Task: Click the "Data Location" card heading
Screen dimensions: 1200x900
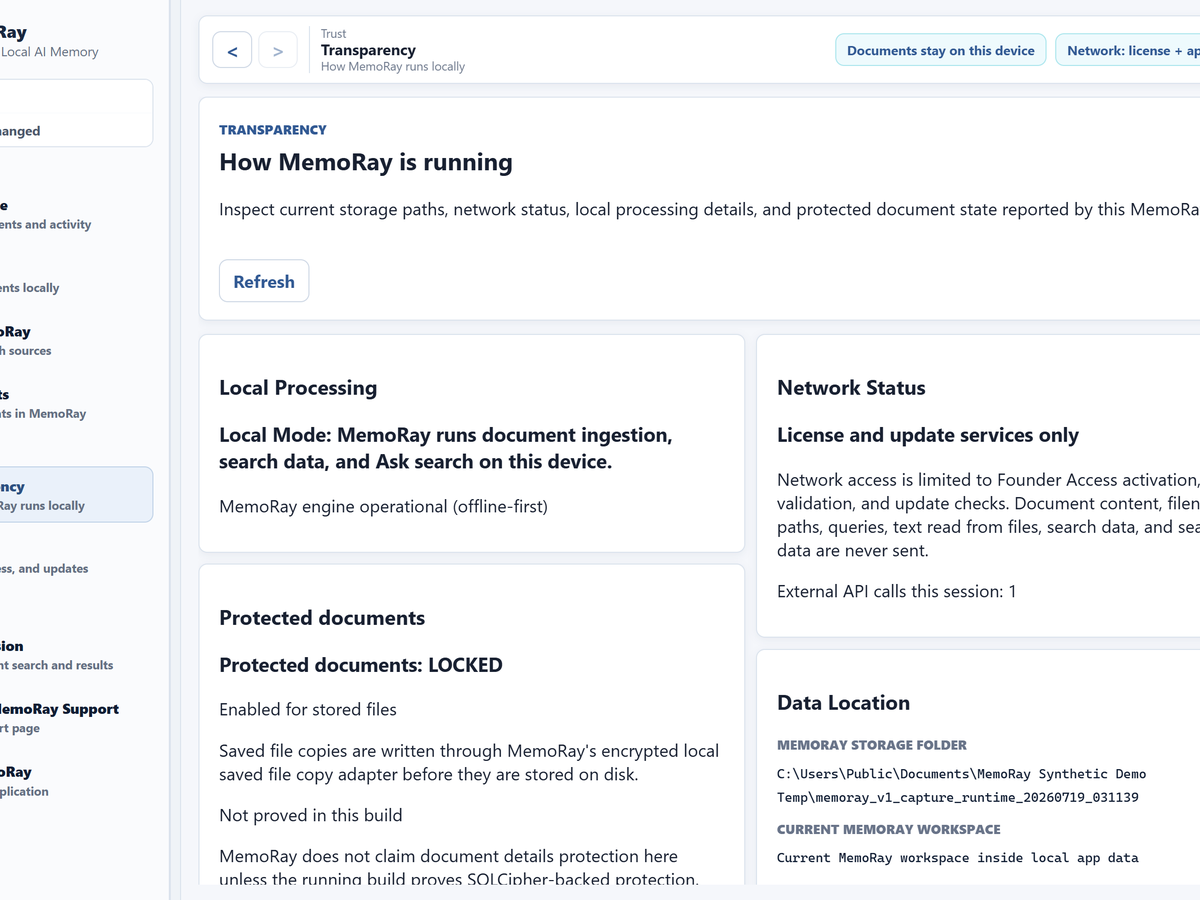Action: tap(843, 703)
